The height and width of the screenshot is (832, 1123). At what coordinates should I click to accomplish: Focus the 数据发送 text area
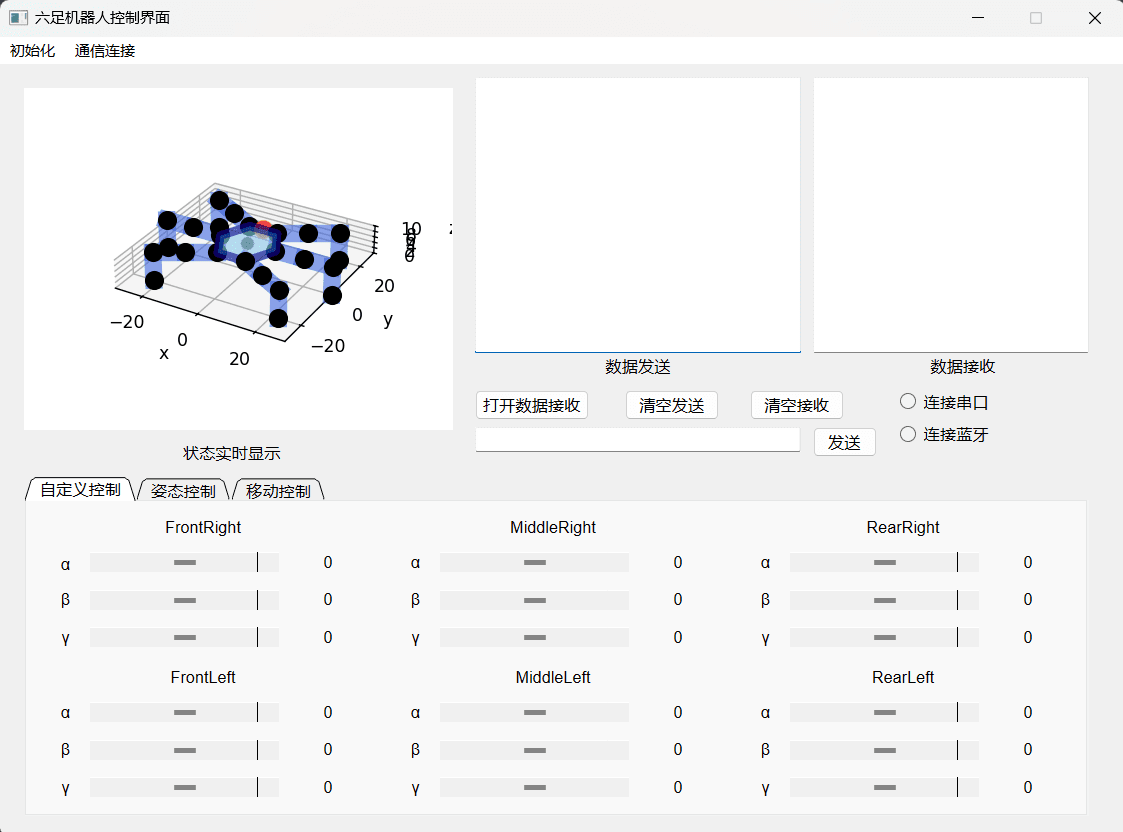coord(637,215)
